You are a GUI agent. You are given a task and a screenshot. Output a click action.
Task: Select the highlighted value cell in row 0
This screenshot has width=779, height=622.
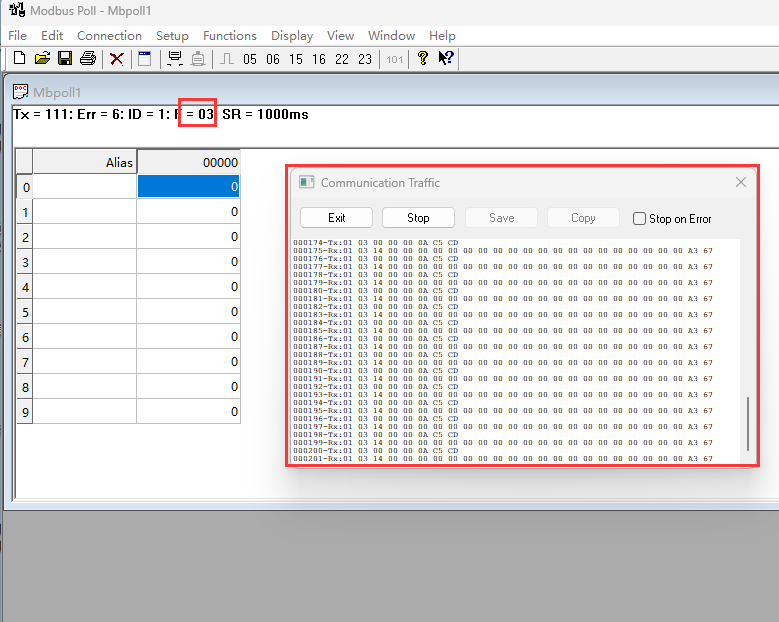[188, 186]
